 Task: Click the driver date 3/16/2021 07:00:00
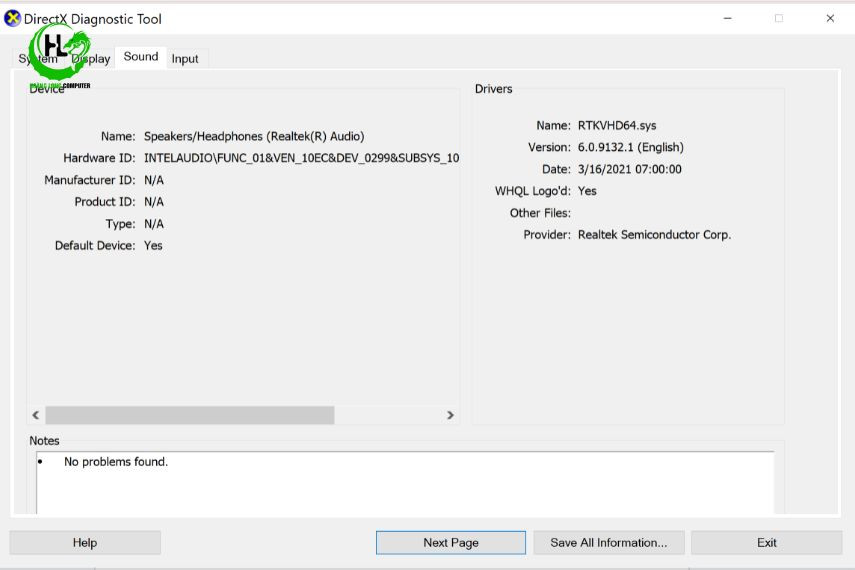pyautogui.click(x=630, y=169)
